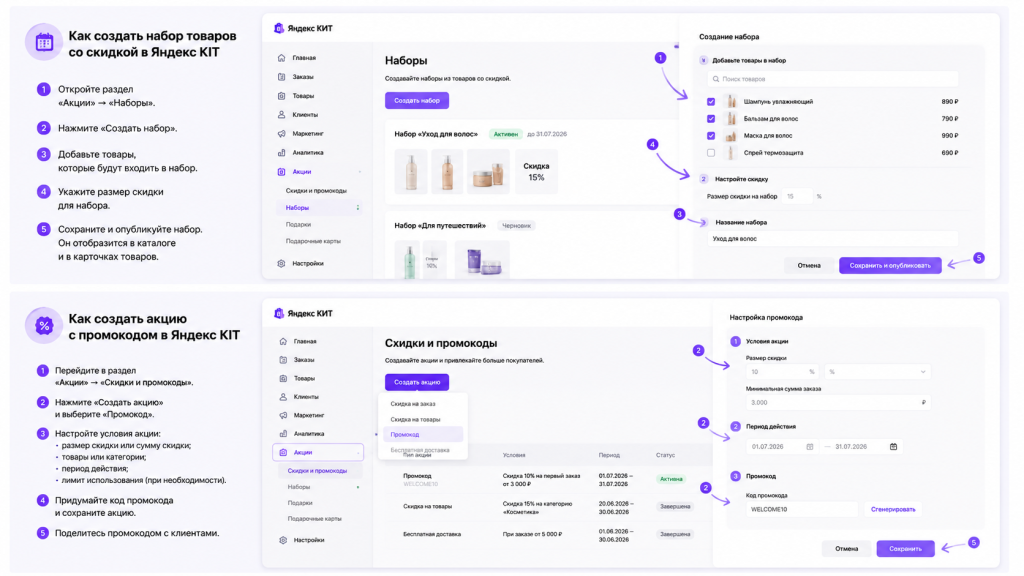This screenshot has width=1024, height=576.
Task: Click the Код промокода field with WELCOME10
Action: point(801,509)
